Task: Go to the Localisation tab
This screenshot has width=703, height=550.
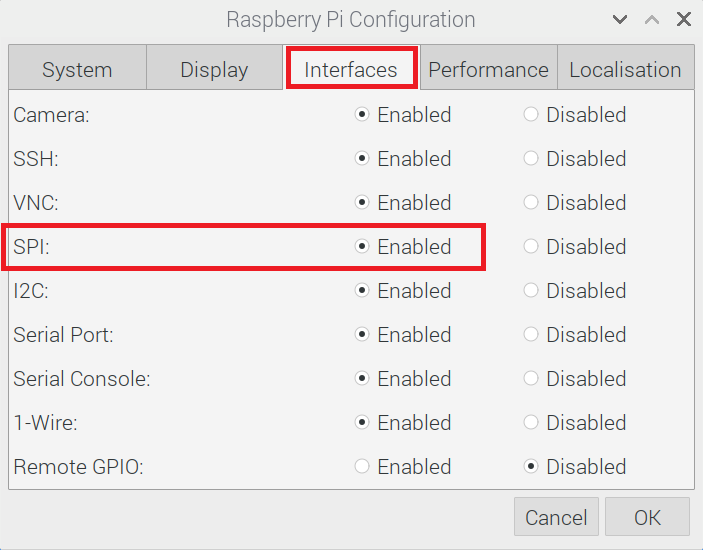Action: pos(625,67)
